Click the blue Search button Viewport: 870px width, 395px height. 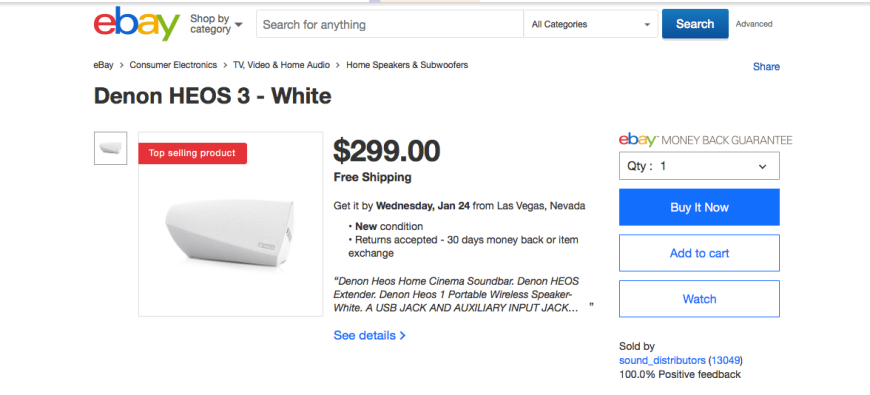click(695, 24)
